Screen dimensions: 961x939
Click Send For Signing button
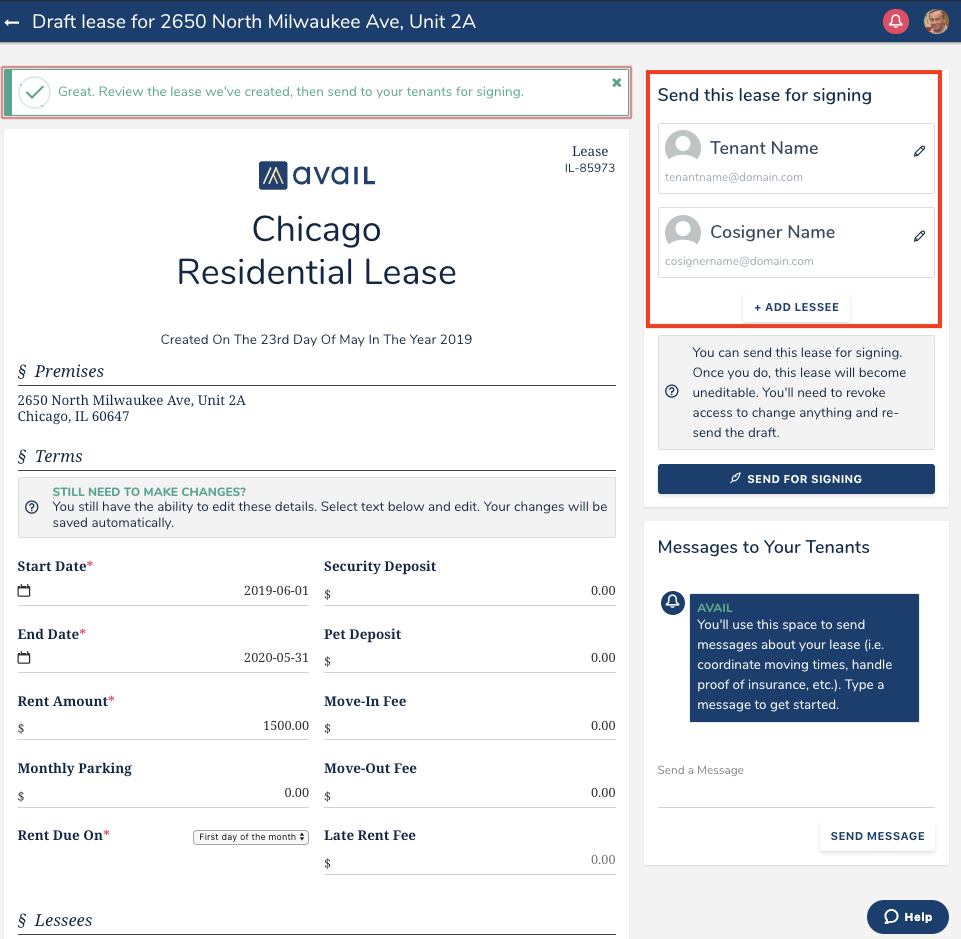coord(796,479)
